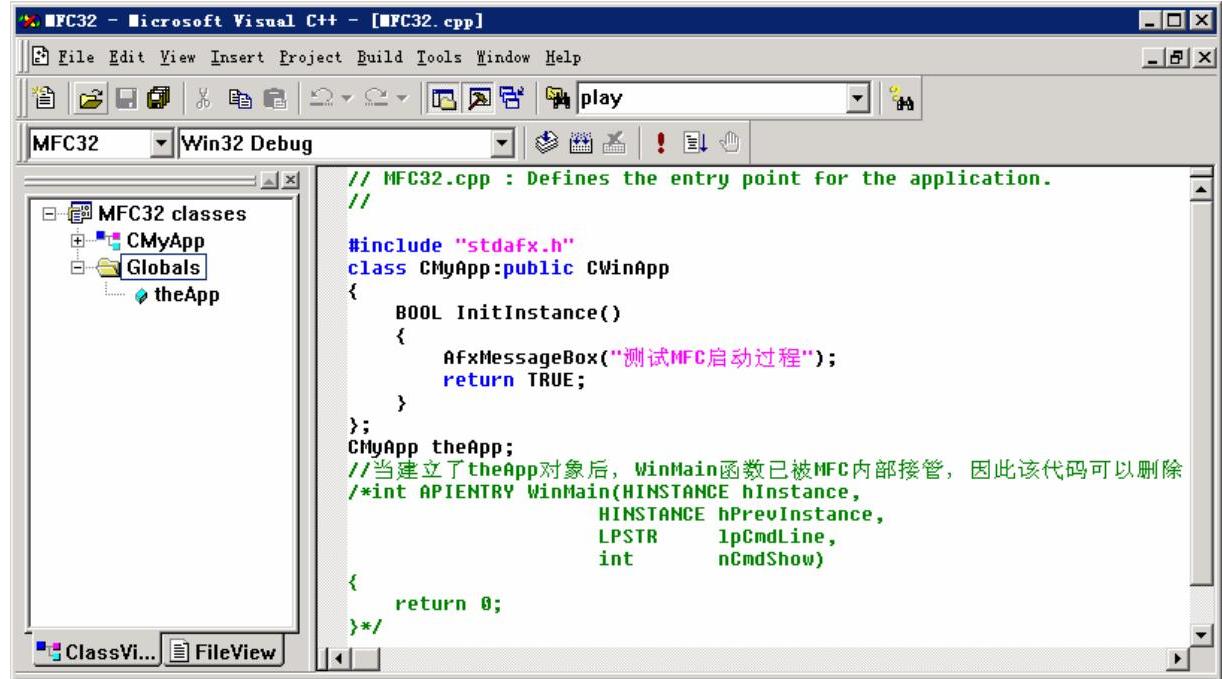Viewport: 1222px width, 679px height.
Task: Click the theApp variable icon
Action: (x=141, y=295)
